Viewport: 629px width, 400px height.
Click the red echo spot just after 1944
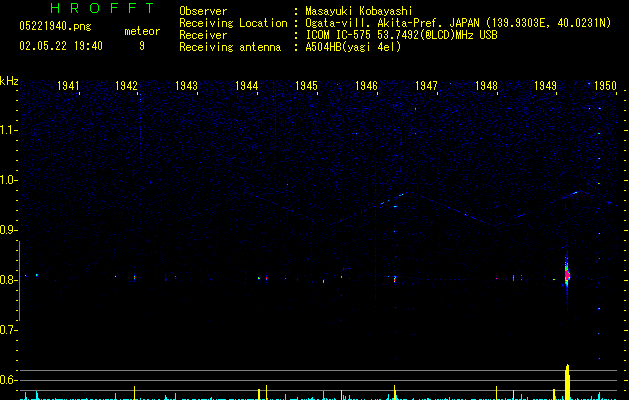coord(266,278)
